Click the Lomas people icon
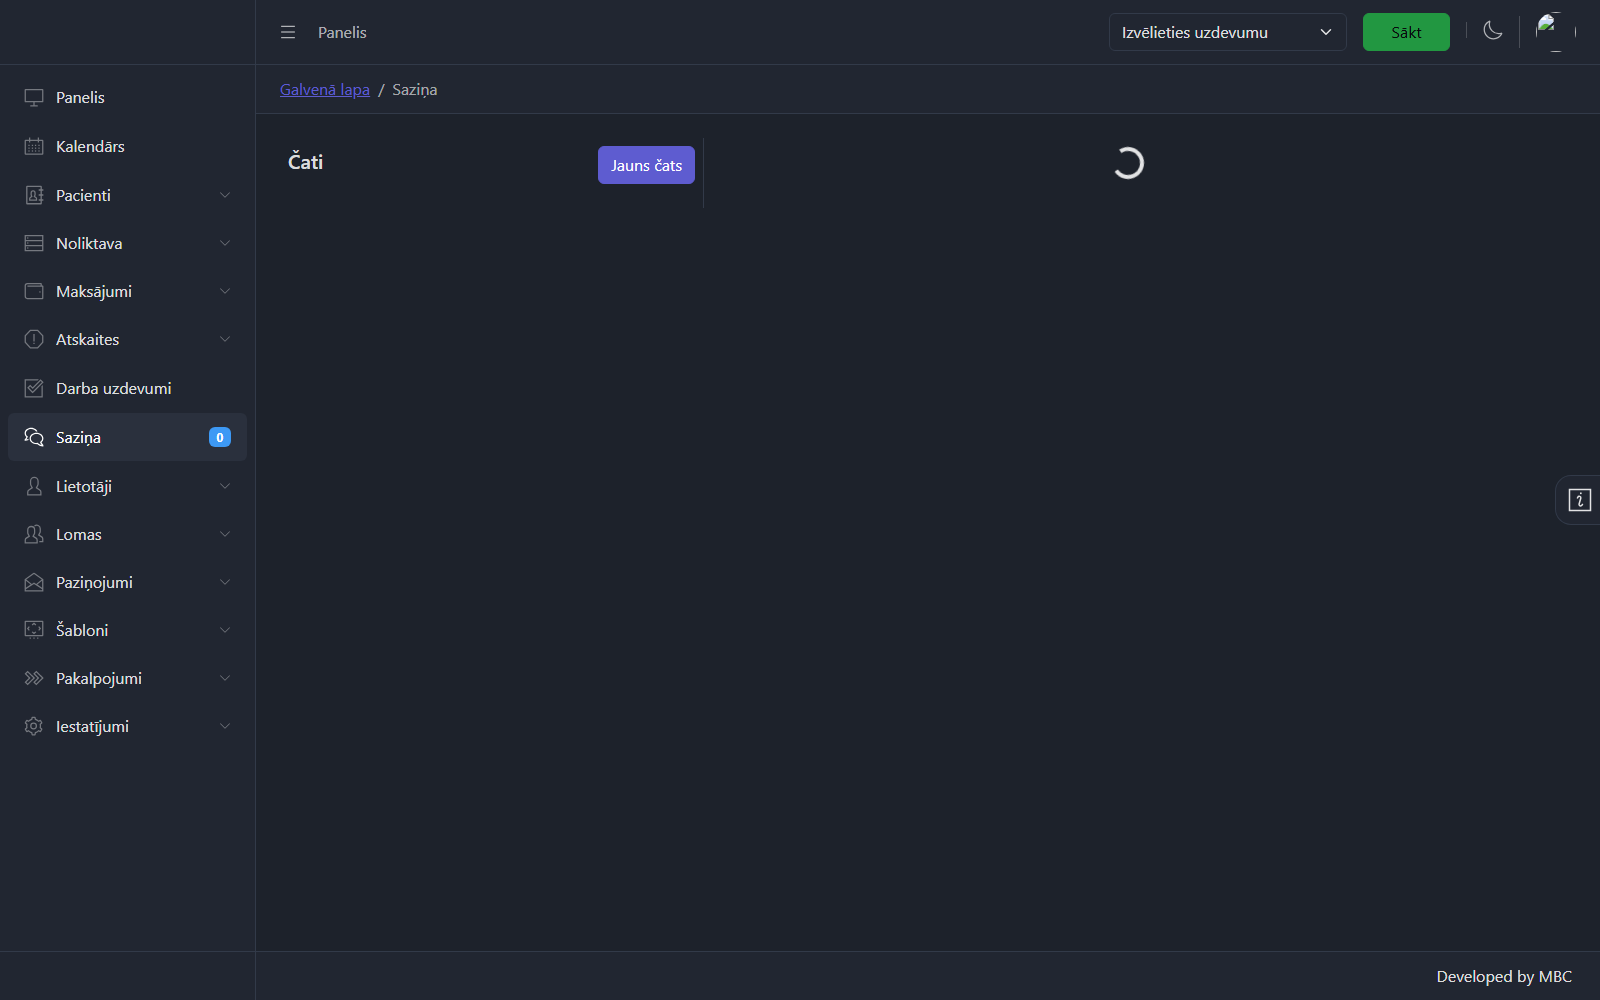 (x=34, y=534)
